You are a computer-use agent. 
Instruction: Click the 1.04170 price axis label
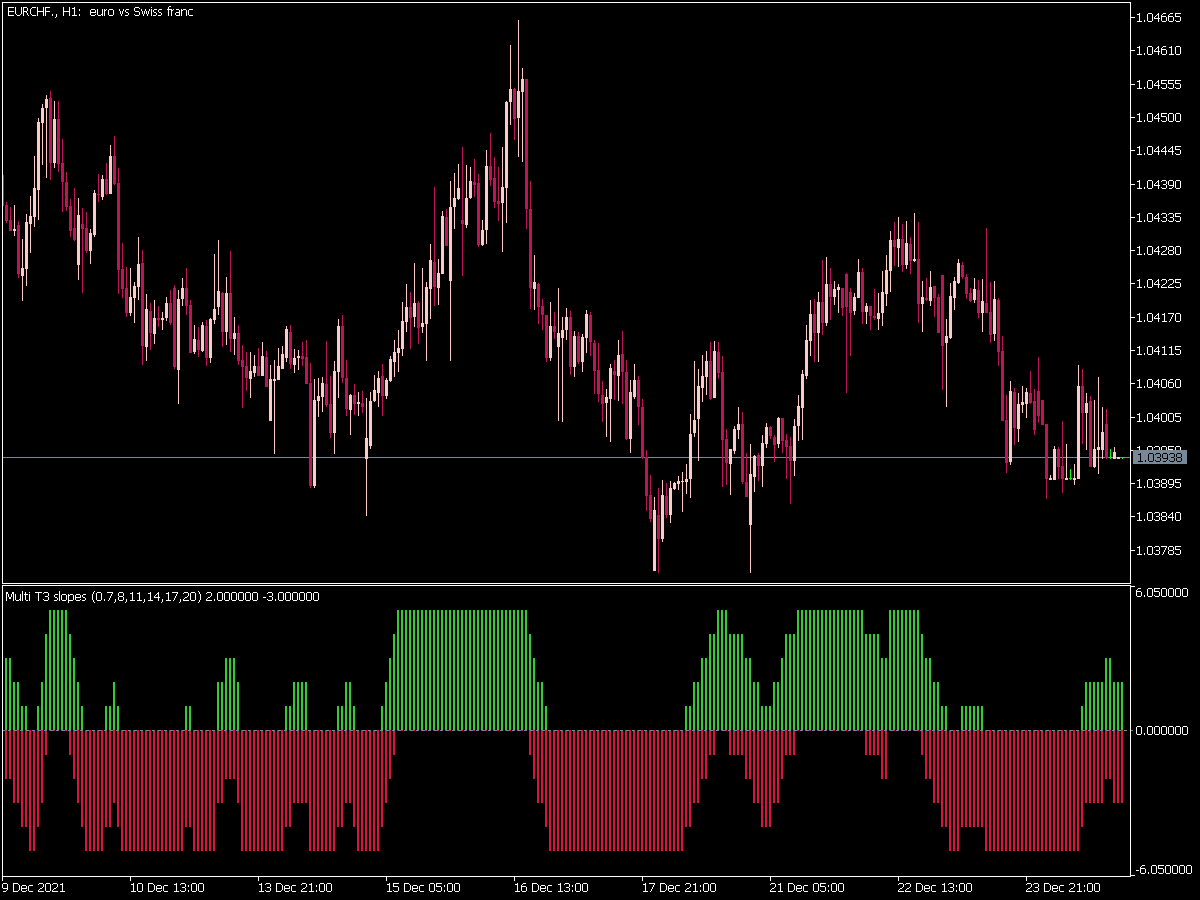[1160, 317]
